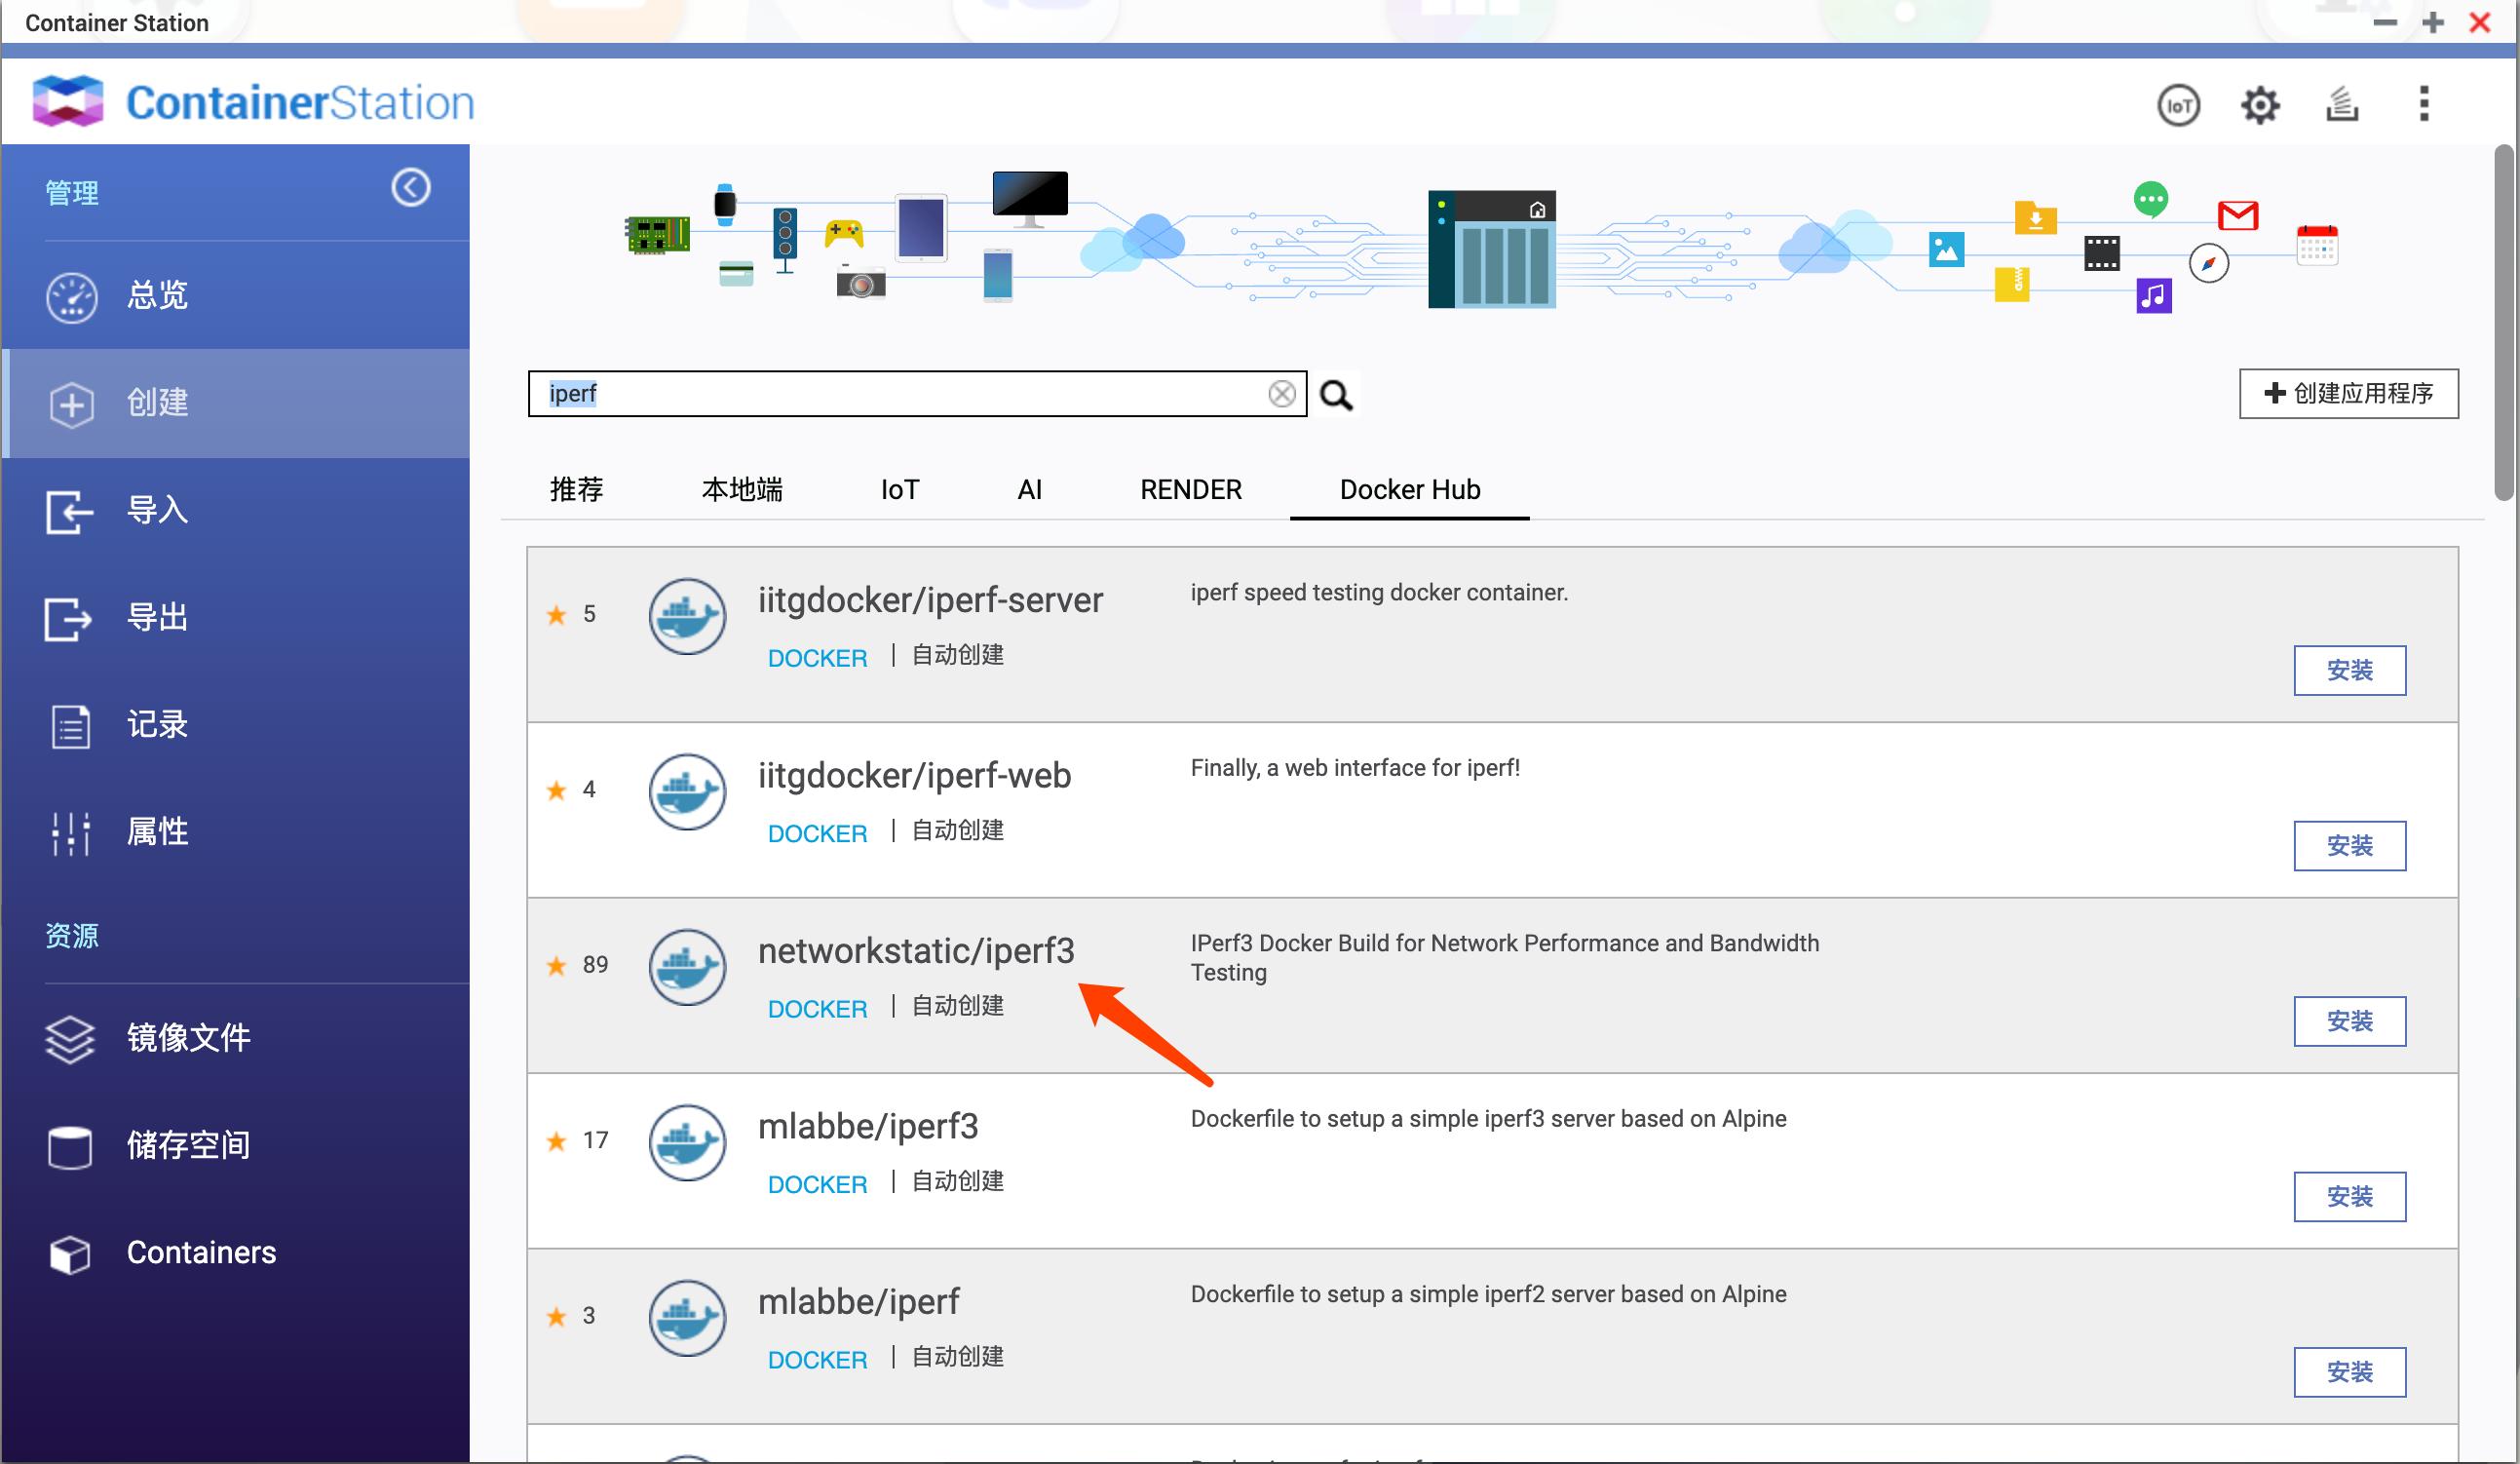
Task: Click the magnifier search button
Action: (x=1336, y=395)
